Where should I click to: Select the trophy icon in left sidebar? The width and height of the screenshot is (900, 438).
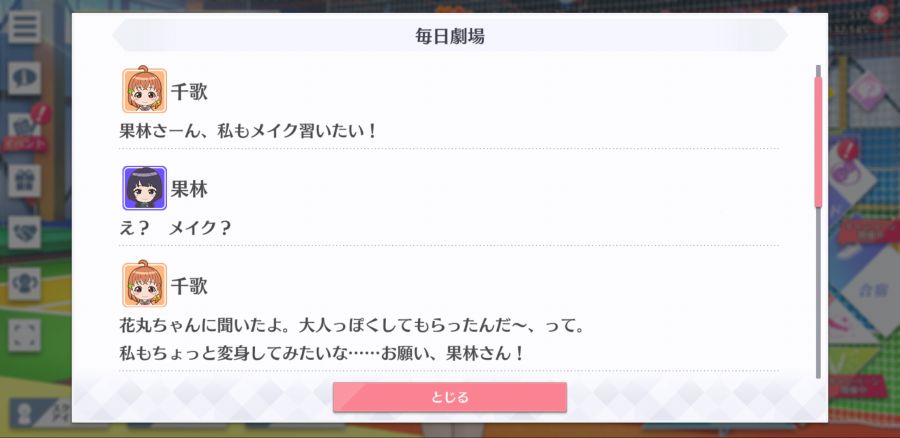[x=24, y=284]
